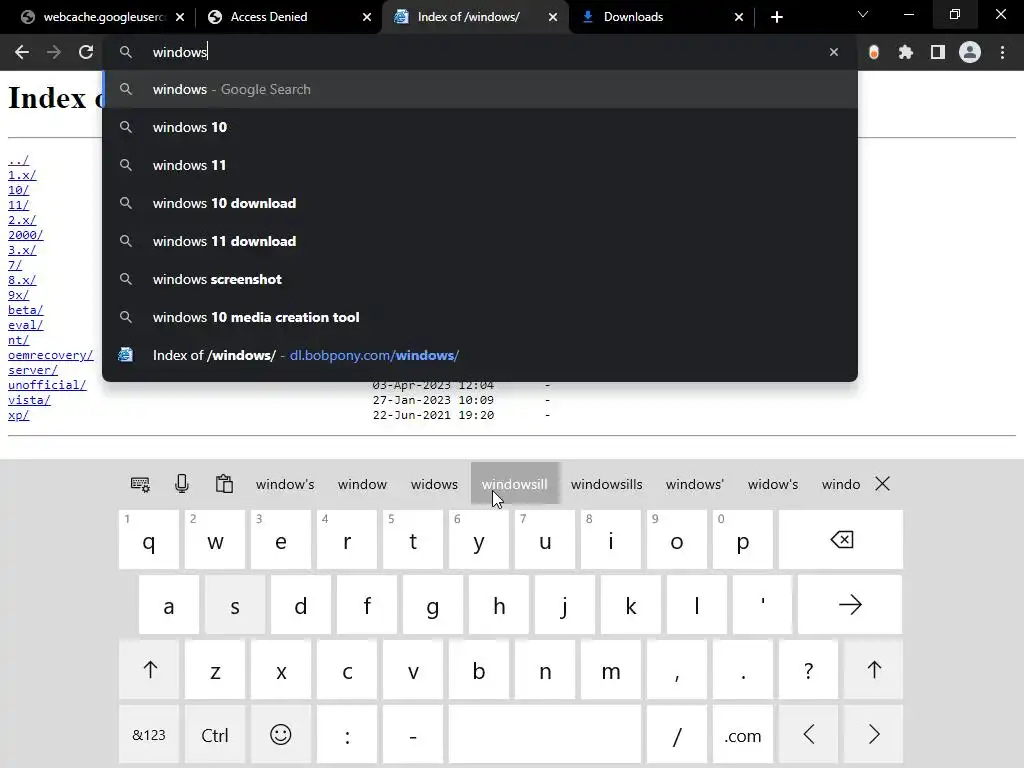Choose the 'windowsill' word suggestion
This screenshot has height=768, width=1024.
[x=515, y=485]
